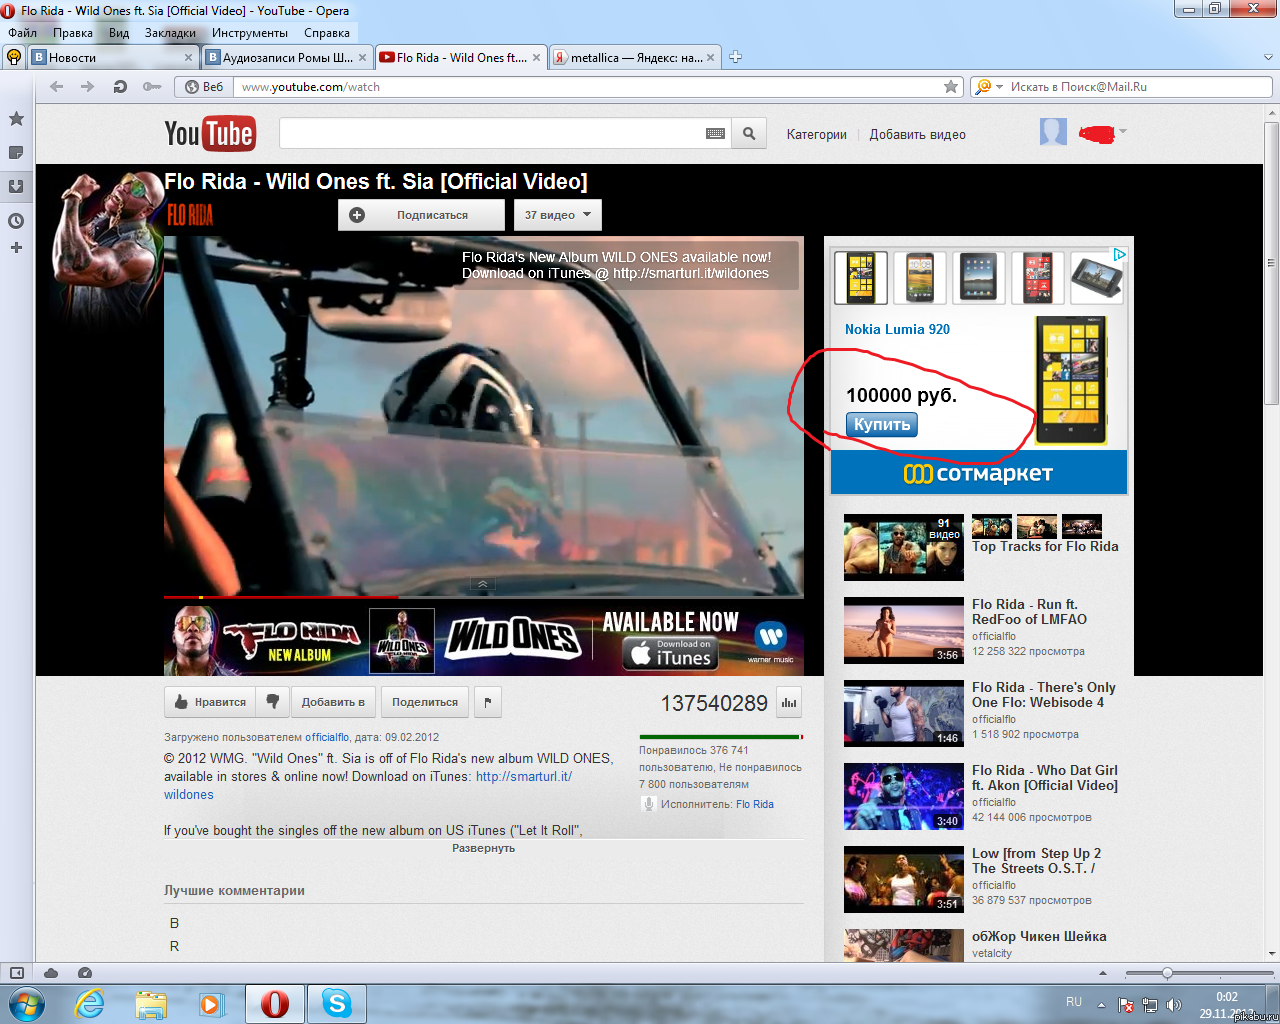Open the Nokia Lumia 920 ad link
Image resolution: width=1280 pixels, height=1024 pixels.
click(897, 329)
